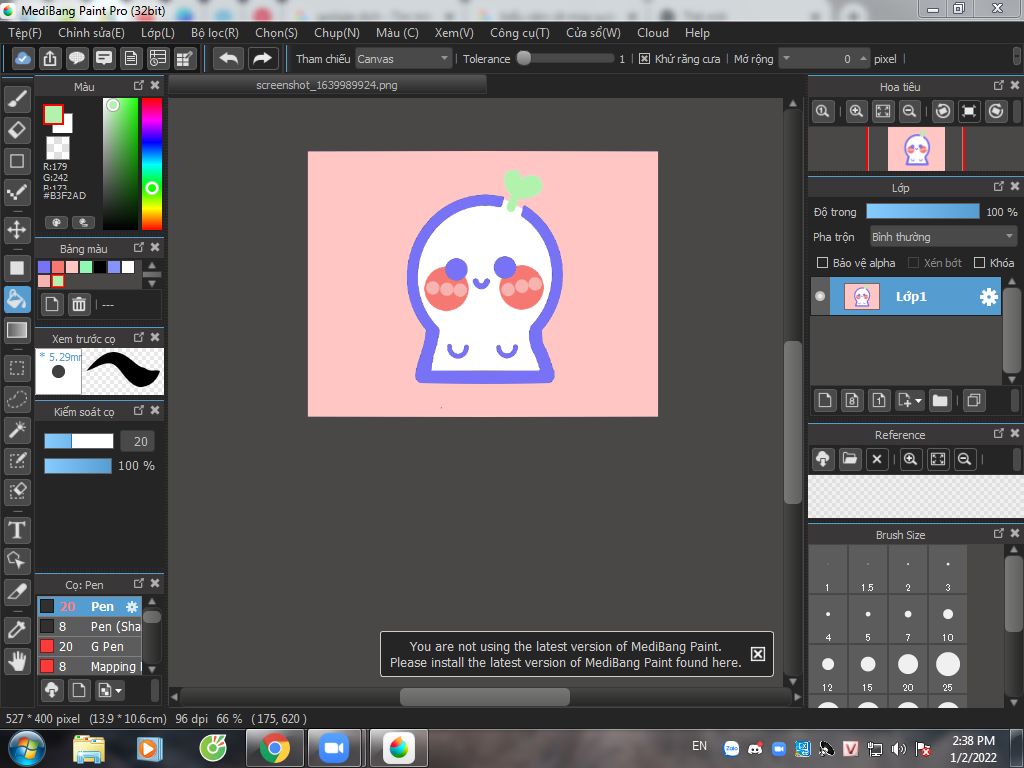This screenshot has height=768, width=1024.
Task: Open Chrome from the taskbar
Action: click(275, 748)
